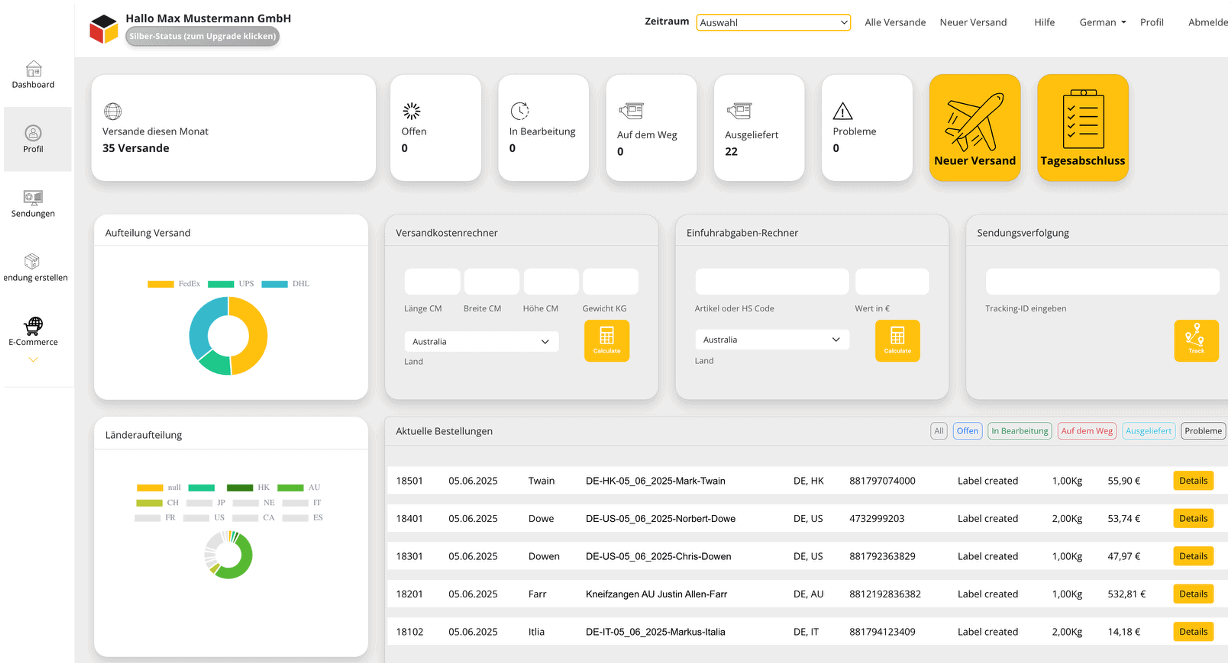Expand the German language dropdown
The height and width of the screenshot is (666, 1232).
pos(1102,22)
